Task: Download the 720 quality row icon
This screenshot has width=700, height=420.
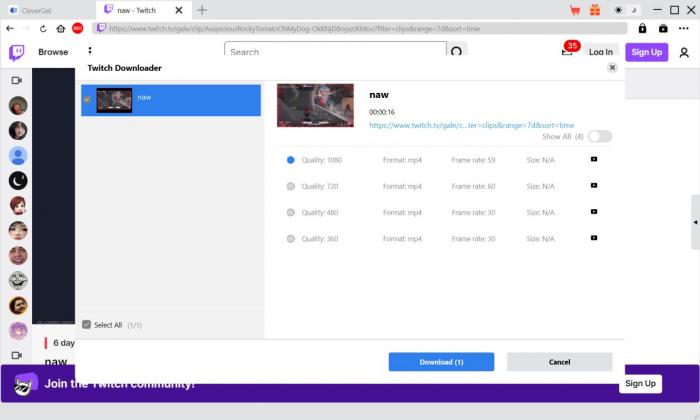Action: point(594,186)
